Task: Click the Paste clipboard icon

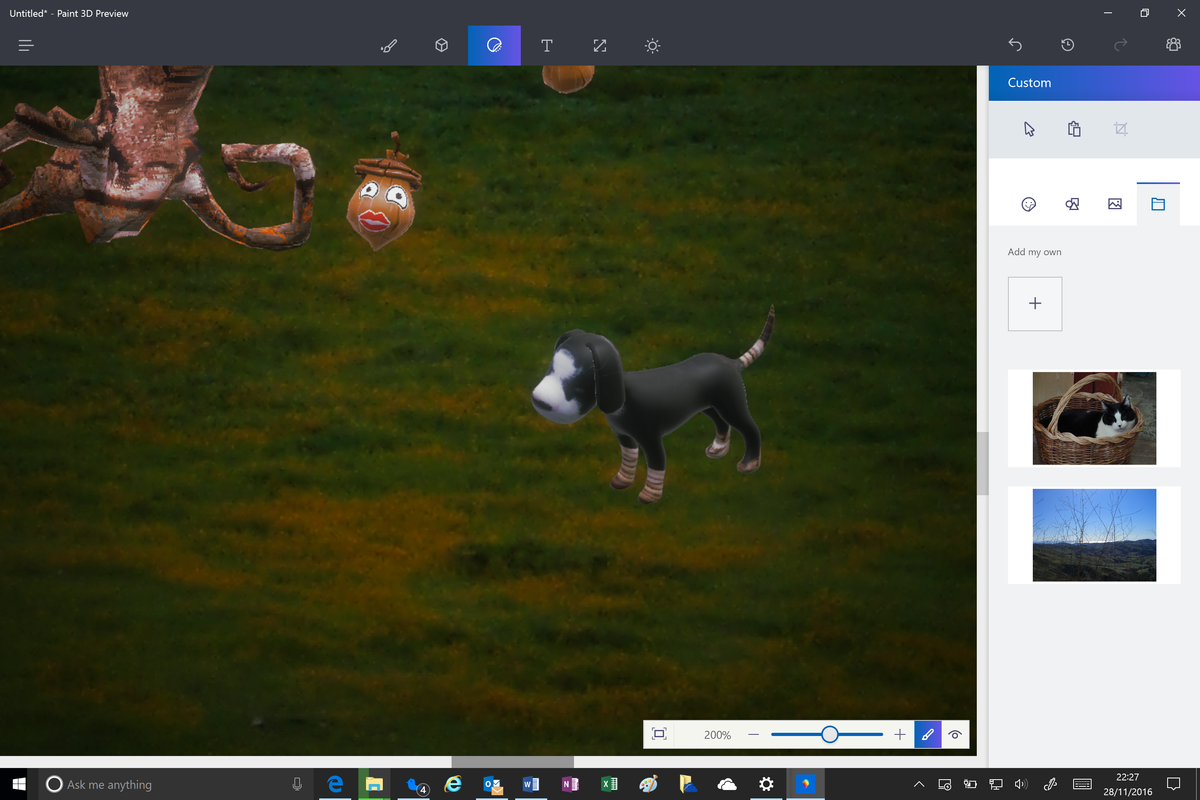Action: point(1074,129)
